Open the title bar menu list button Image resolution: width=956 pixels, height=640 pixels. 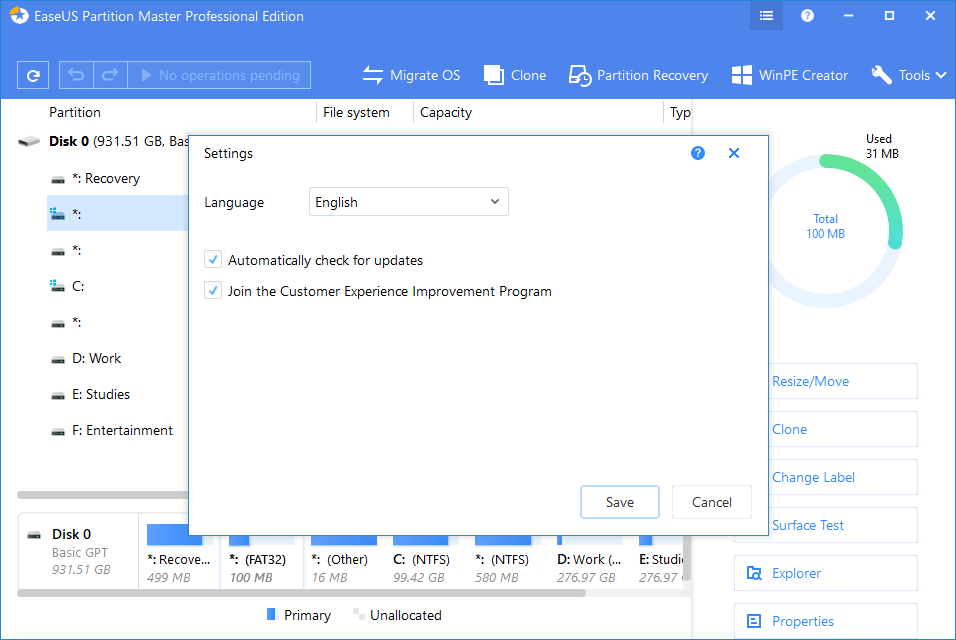(x=766, y=16)
